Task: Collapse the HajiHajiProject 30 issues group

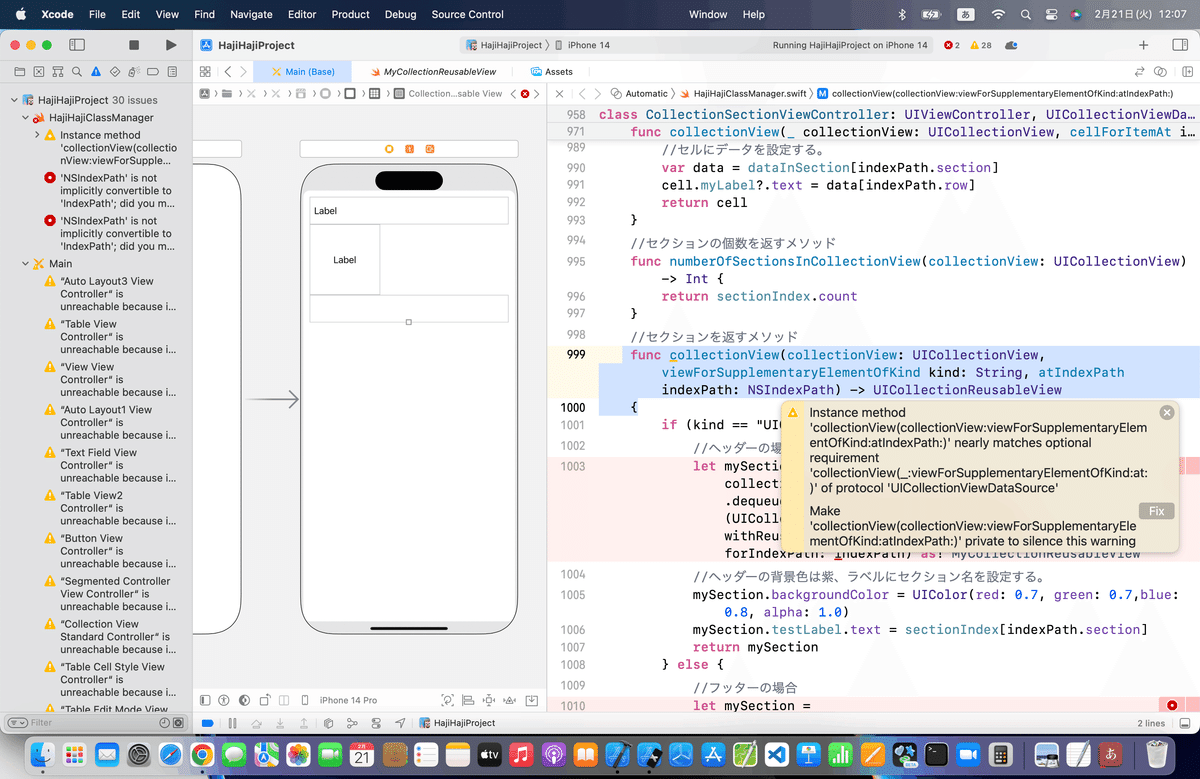Action: pyautogui.click(x=14, y=101)
